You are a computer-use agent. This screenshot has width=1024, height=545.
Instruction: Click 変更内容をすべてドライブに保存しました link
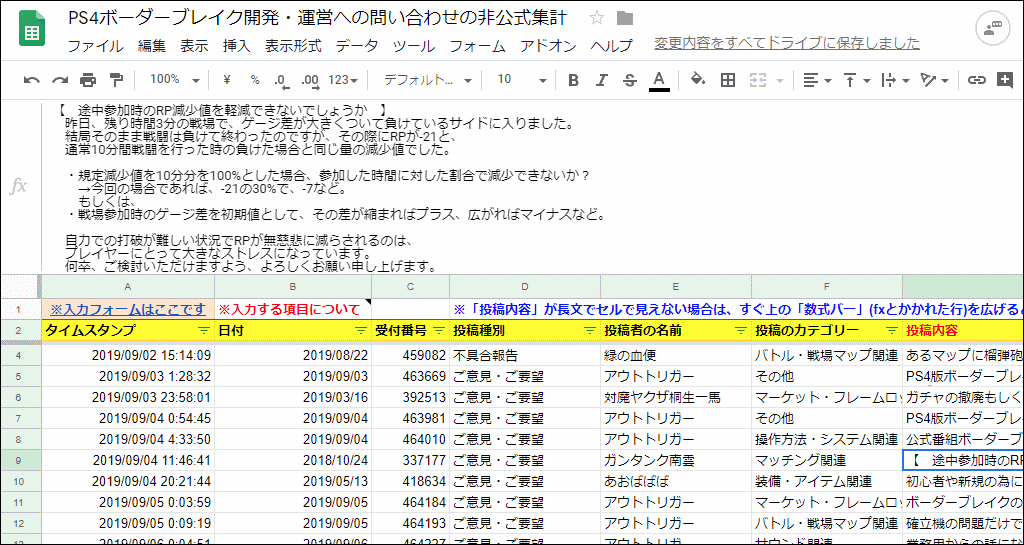(787, 44)
